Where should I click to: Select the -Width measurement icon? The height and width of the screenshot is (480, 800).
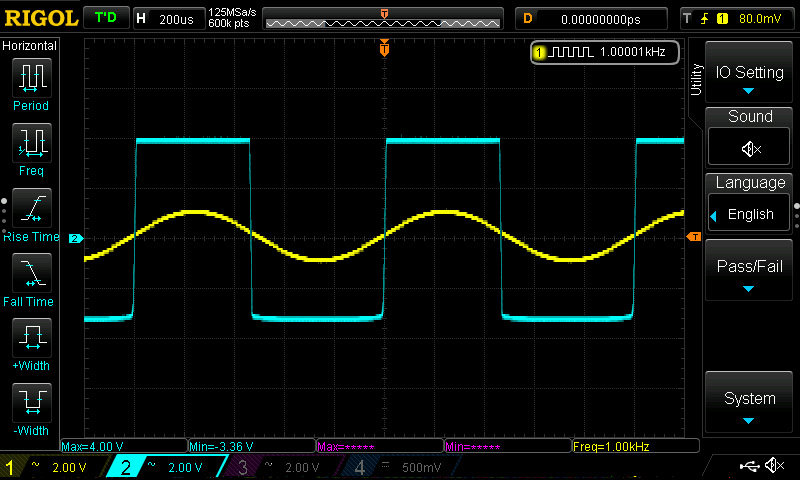click(32, 402)
